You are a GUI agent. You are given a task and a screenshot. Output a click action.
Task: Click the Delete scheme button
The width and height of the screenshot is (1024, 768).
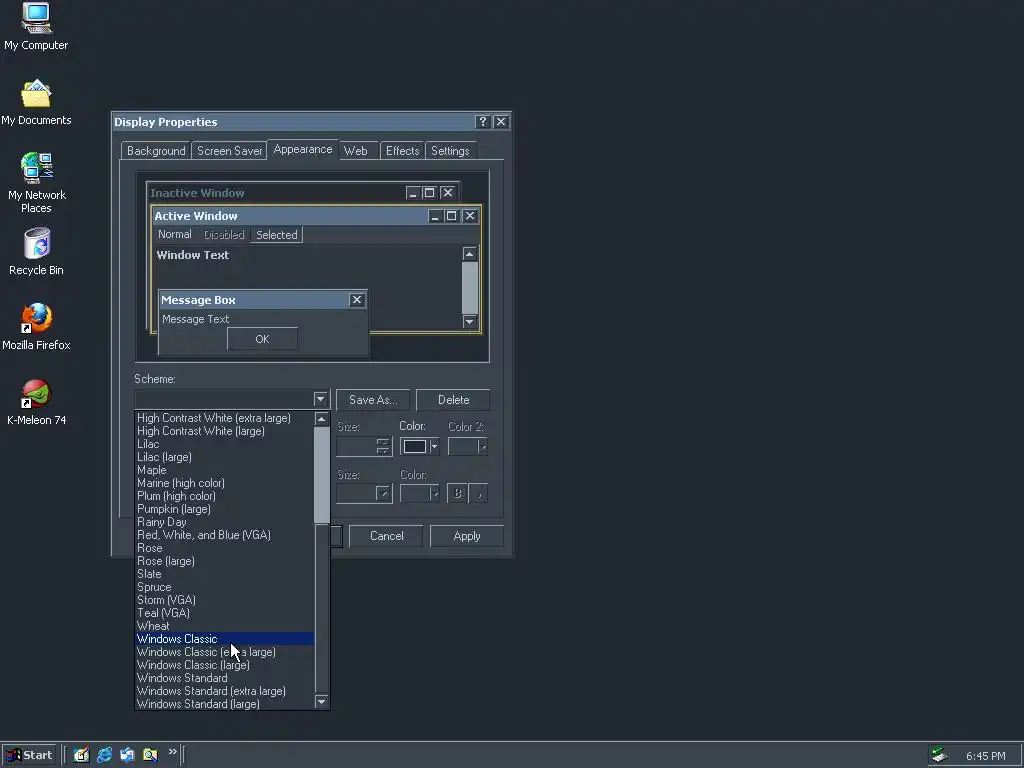click(x=453, y=400)
